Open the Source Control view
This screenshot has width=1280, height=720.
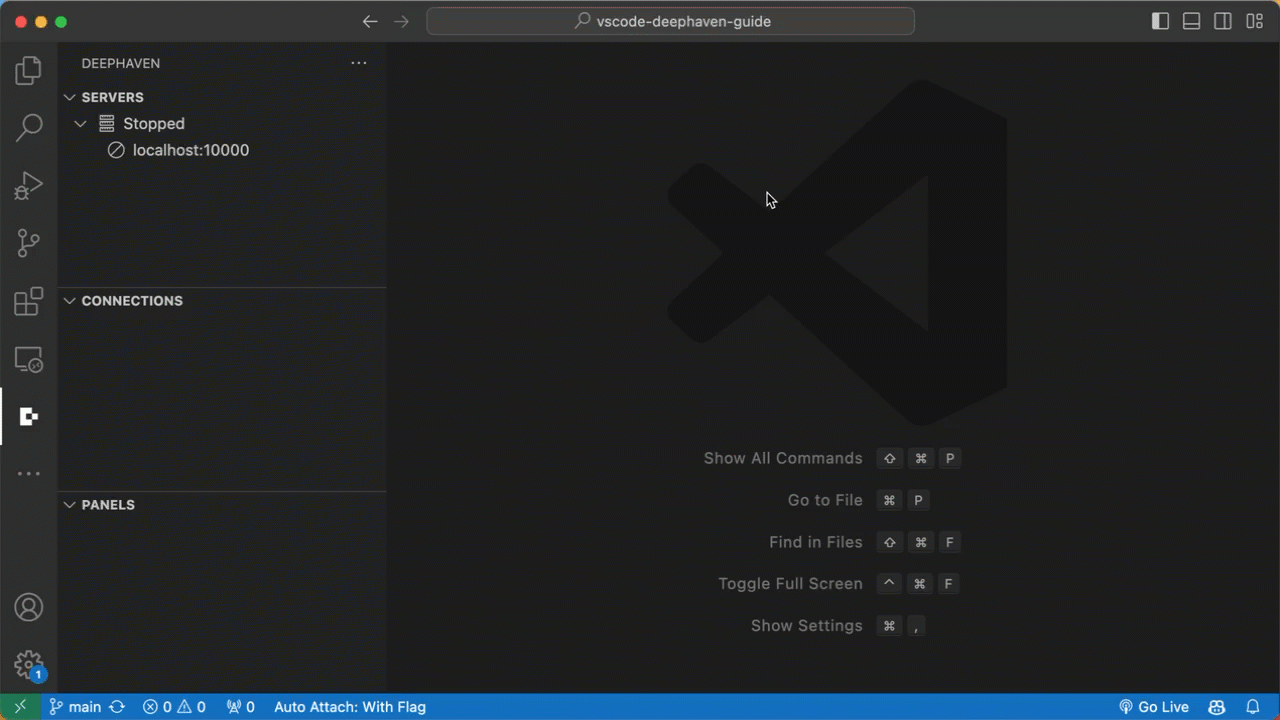click(x=29, y=243)
